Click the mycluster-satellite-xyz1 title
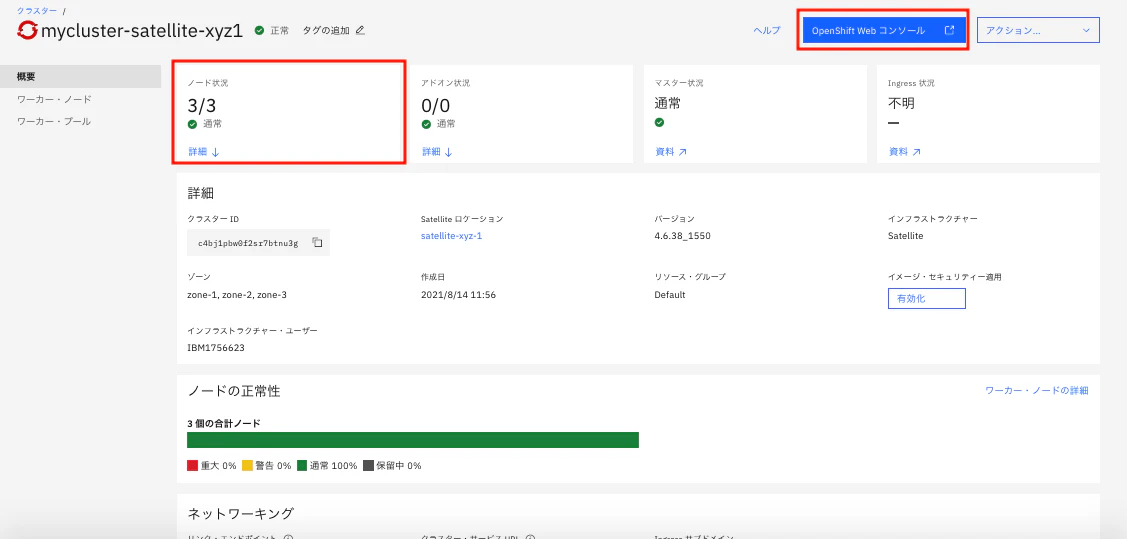This screenshot has height=539, width=1127. (x=142, y=31)
